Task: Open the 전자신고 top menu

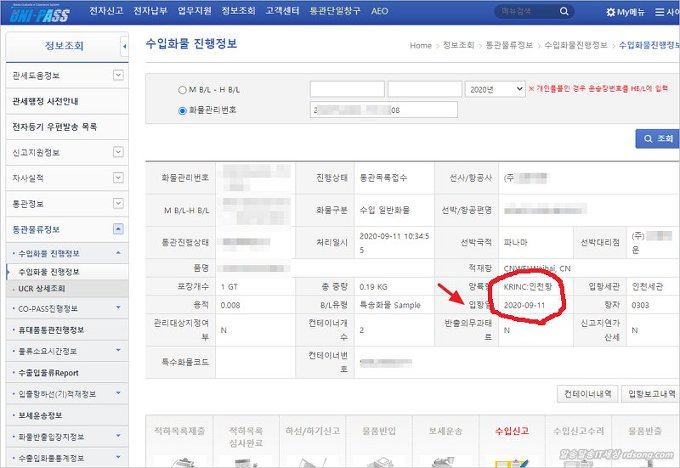Action: [106, 11]
